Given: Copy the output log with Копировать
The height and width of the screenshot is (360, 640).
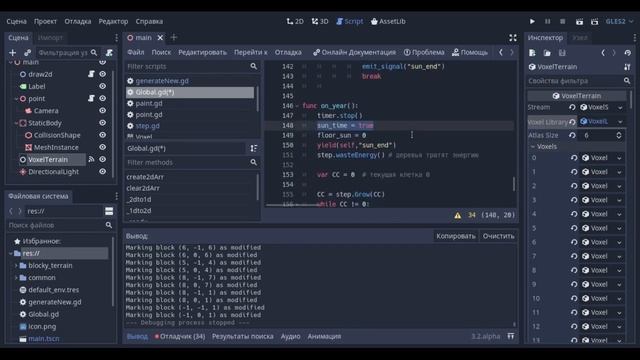Looking at the screenshot, I should 456,236.
